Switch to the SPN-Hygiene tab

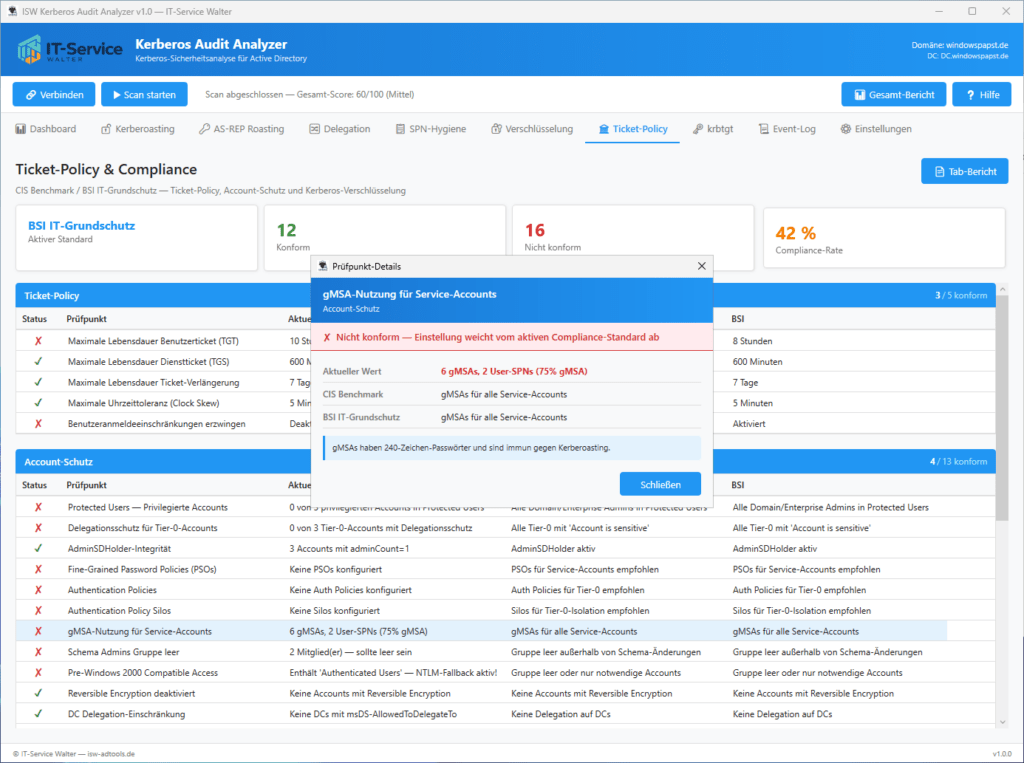430,129
